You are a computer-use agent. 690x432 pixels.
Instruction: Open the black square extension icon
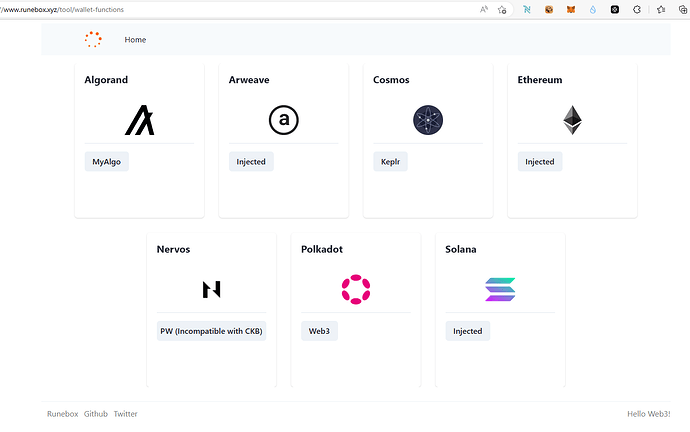[615, 9]
